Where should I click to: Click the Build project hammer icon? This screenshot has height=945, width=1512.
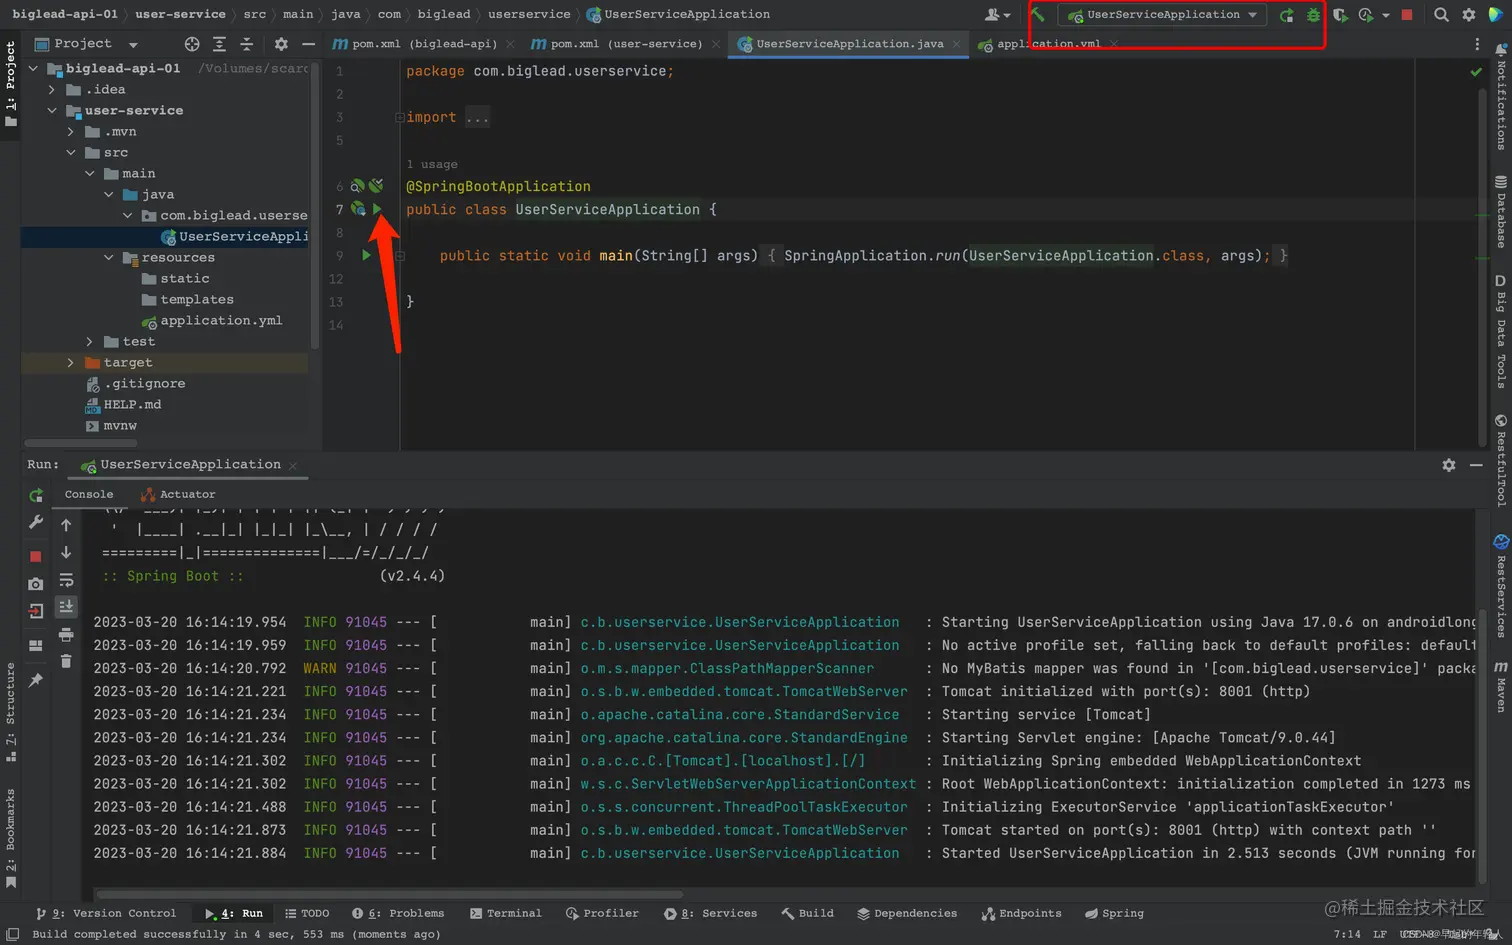(1037, 14)
